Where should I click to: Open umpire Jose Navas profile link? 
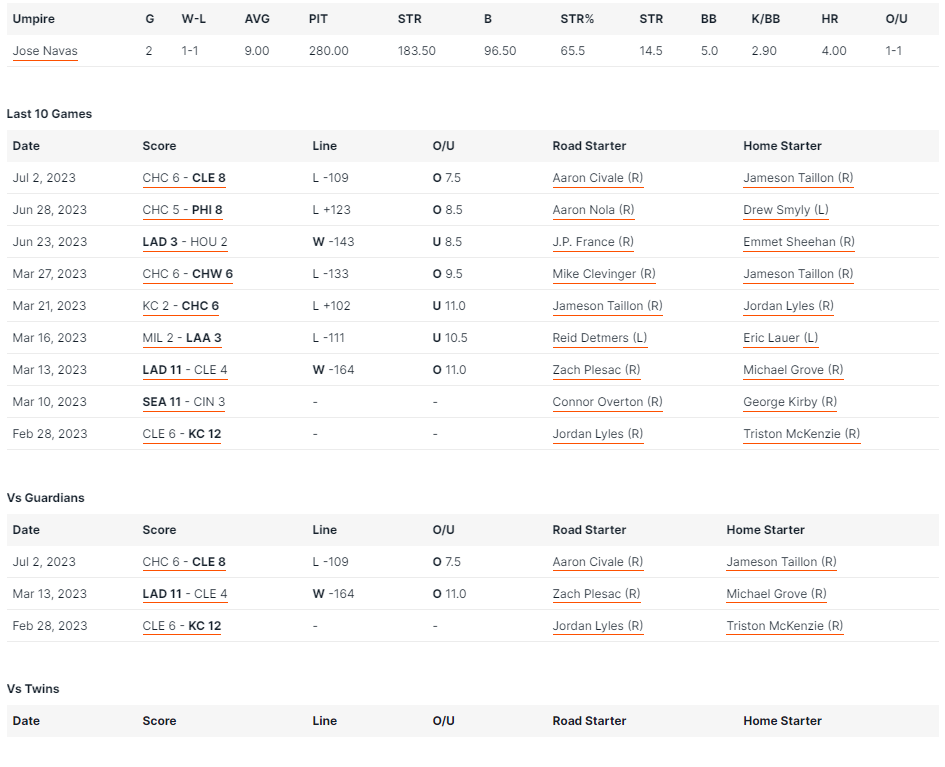click(45, 51)
